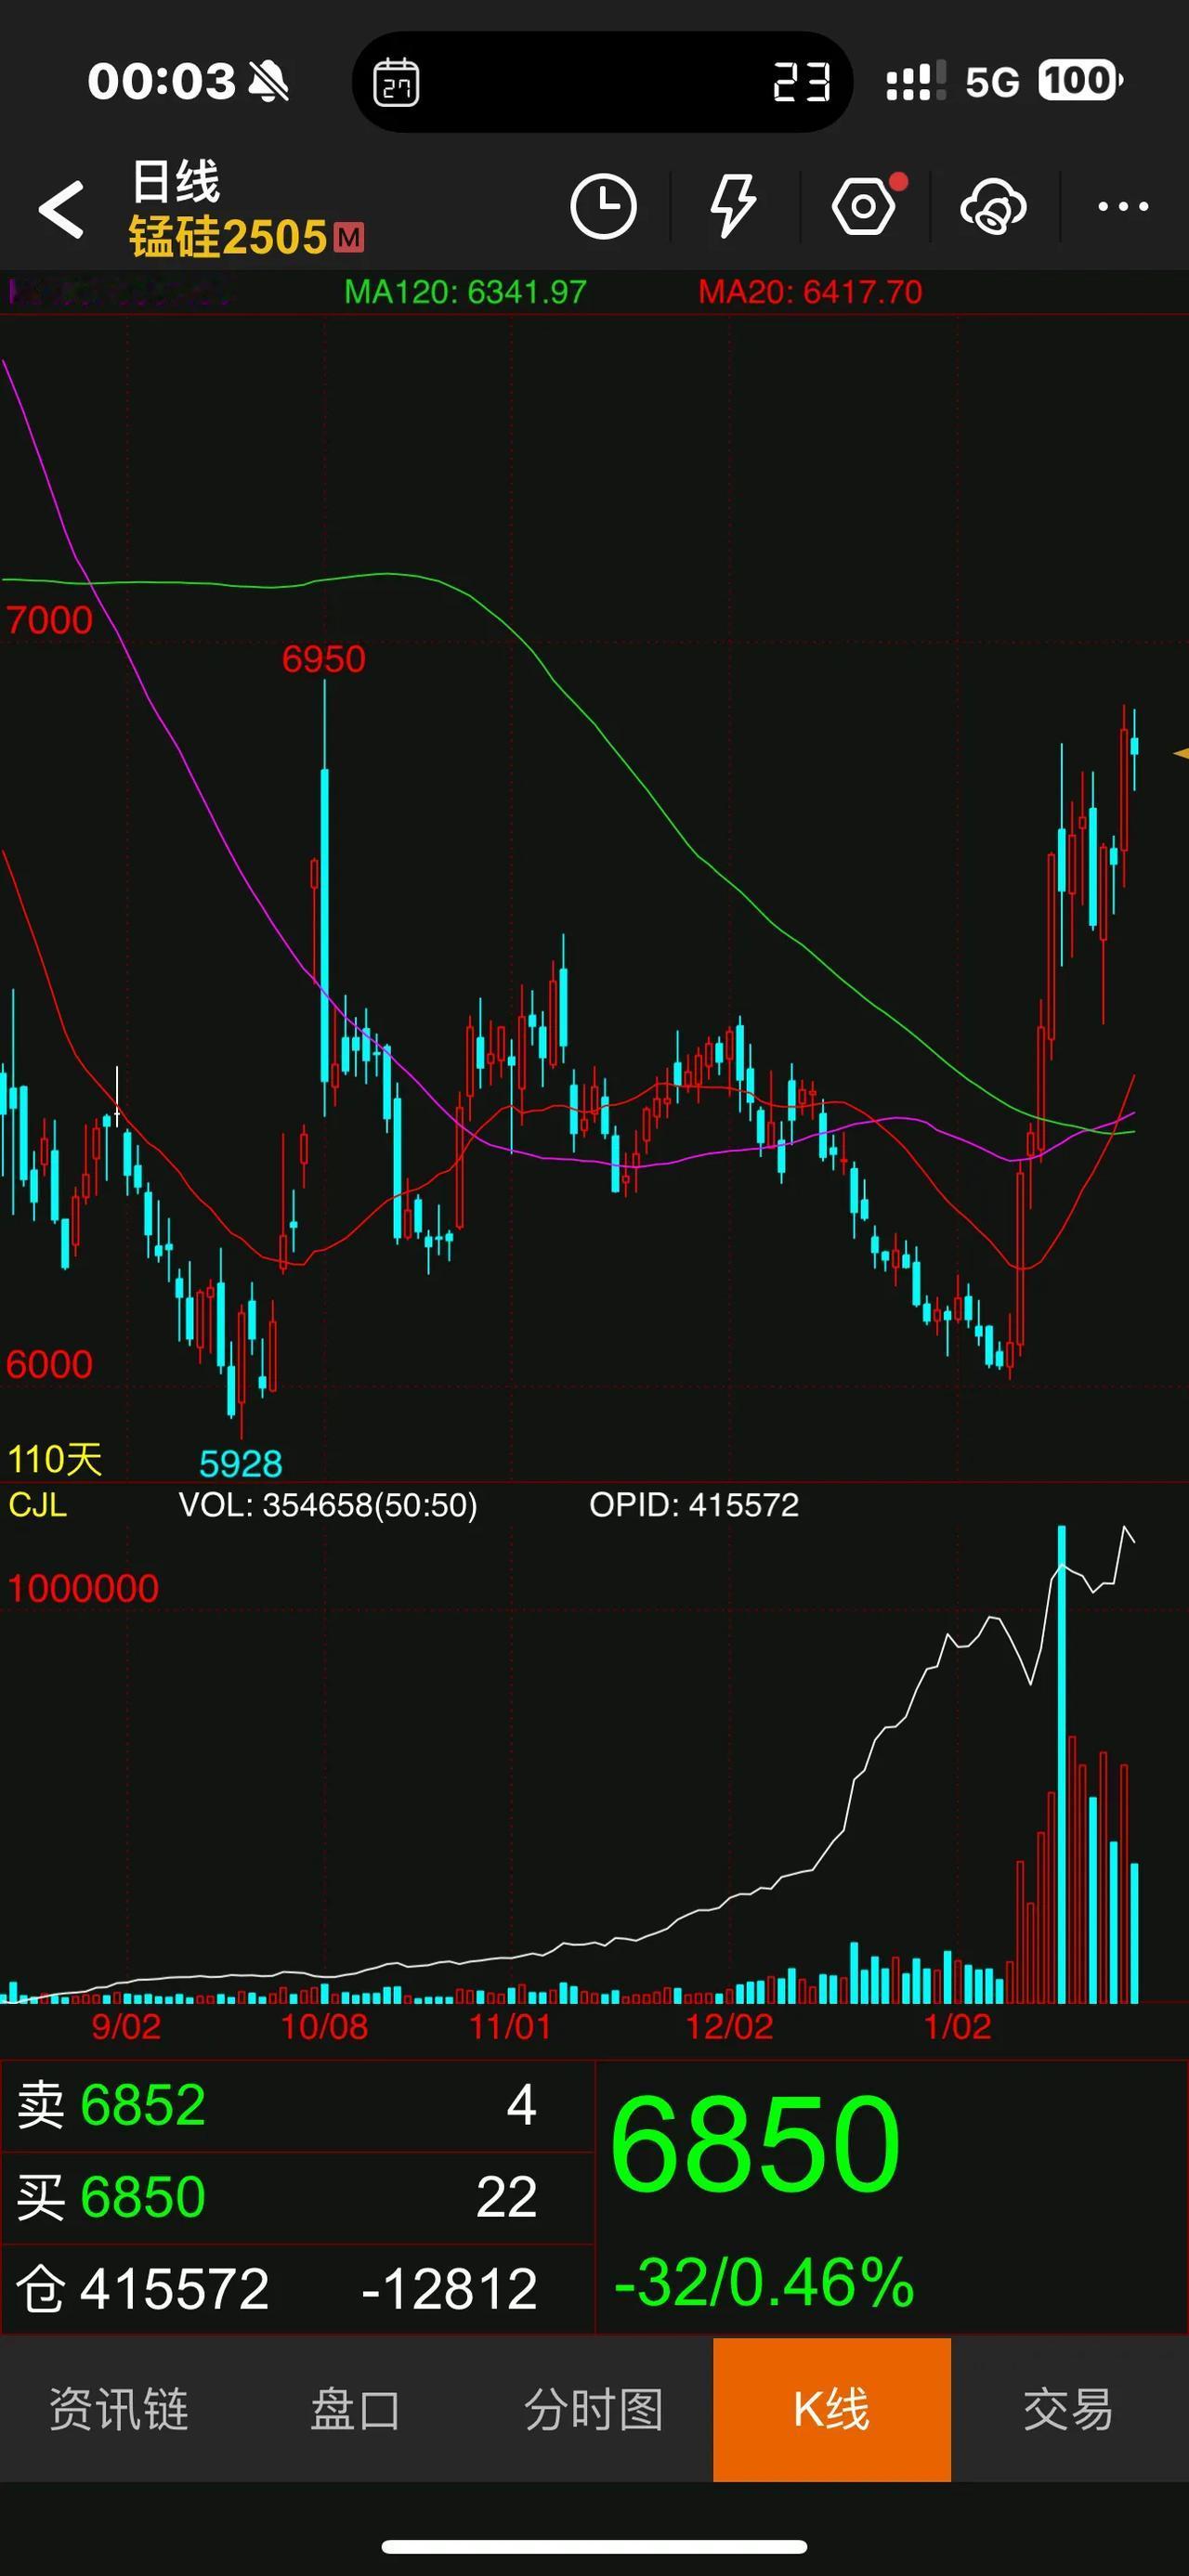Tap the 5928 low price marker
The image size is (1189, 2576).
point(241,1464)
